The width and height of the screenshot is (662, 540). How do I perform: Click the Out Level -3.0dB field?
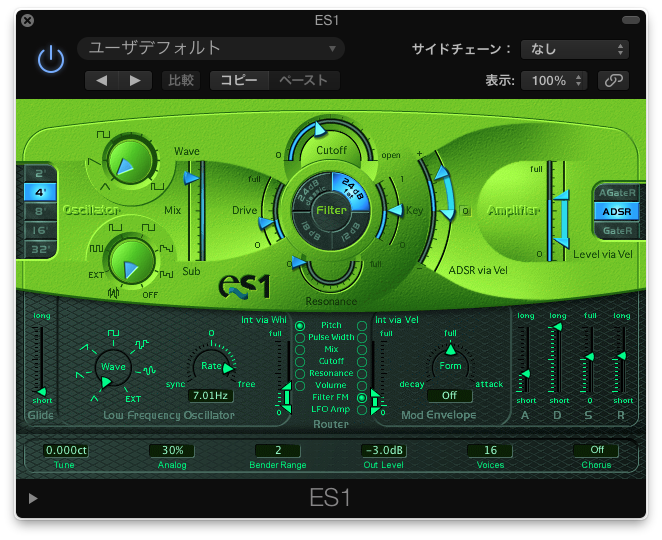(384, 450)
